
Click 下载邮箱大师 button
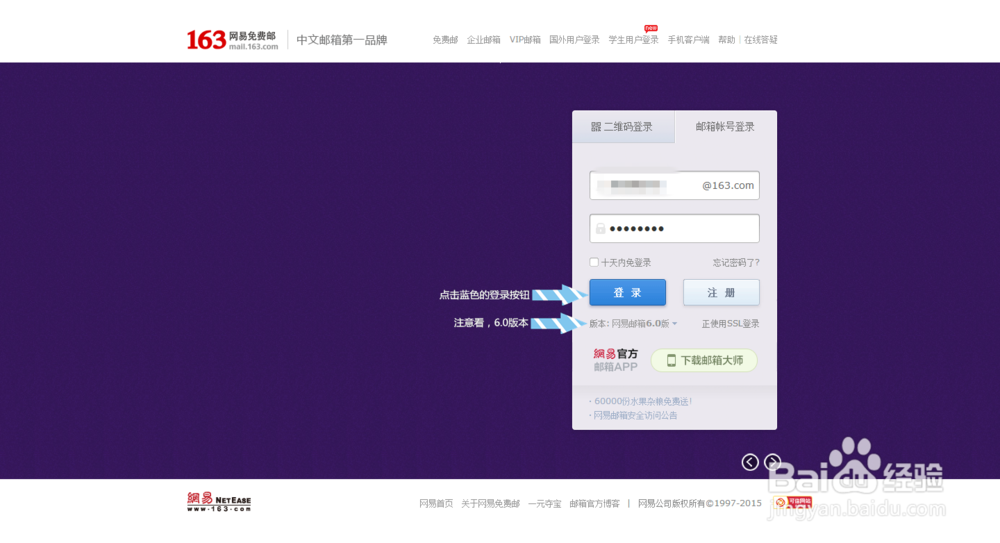click(704, 361)
